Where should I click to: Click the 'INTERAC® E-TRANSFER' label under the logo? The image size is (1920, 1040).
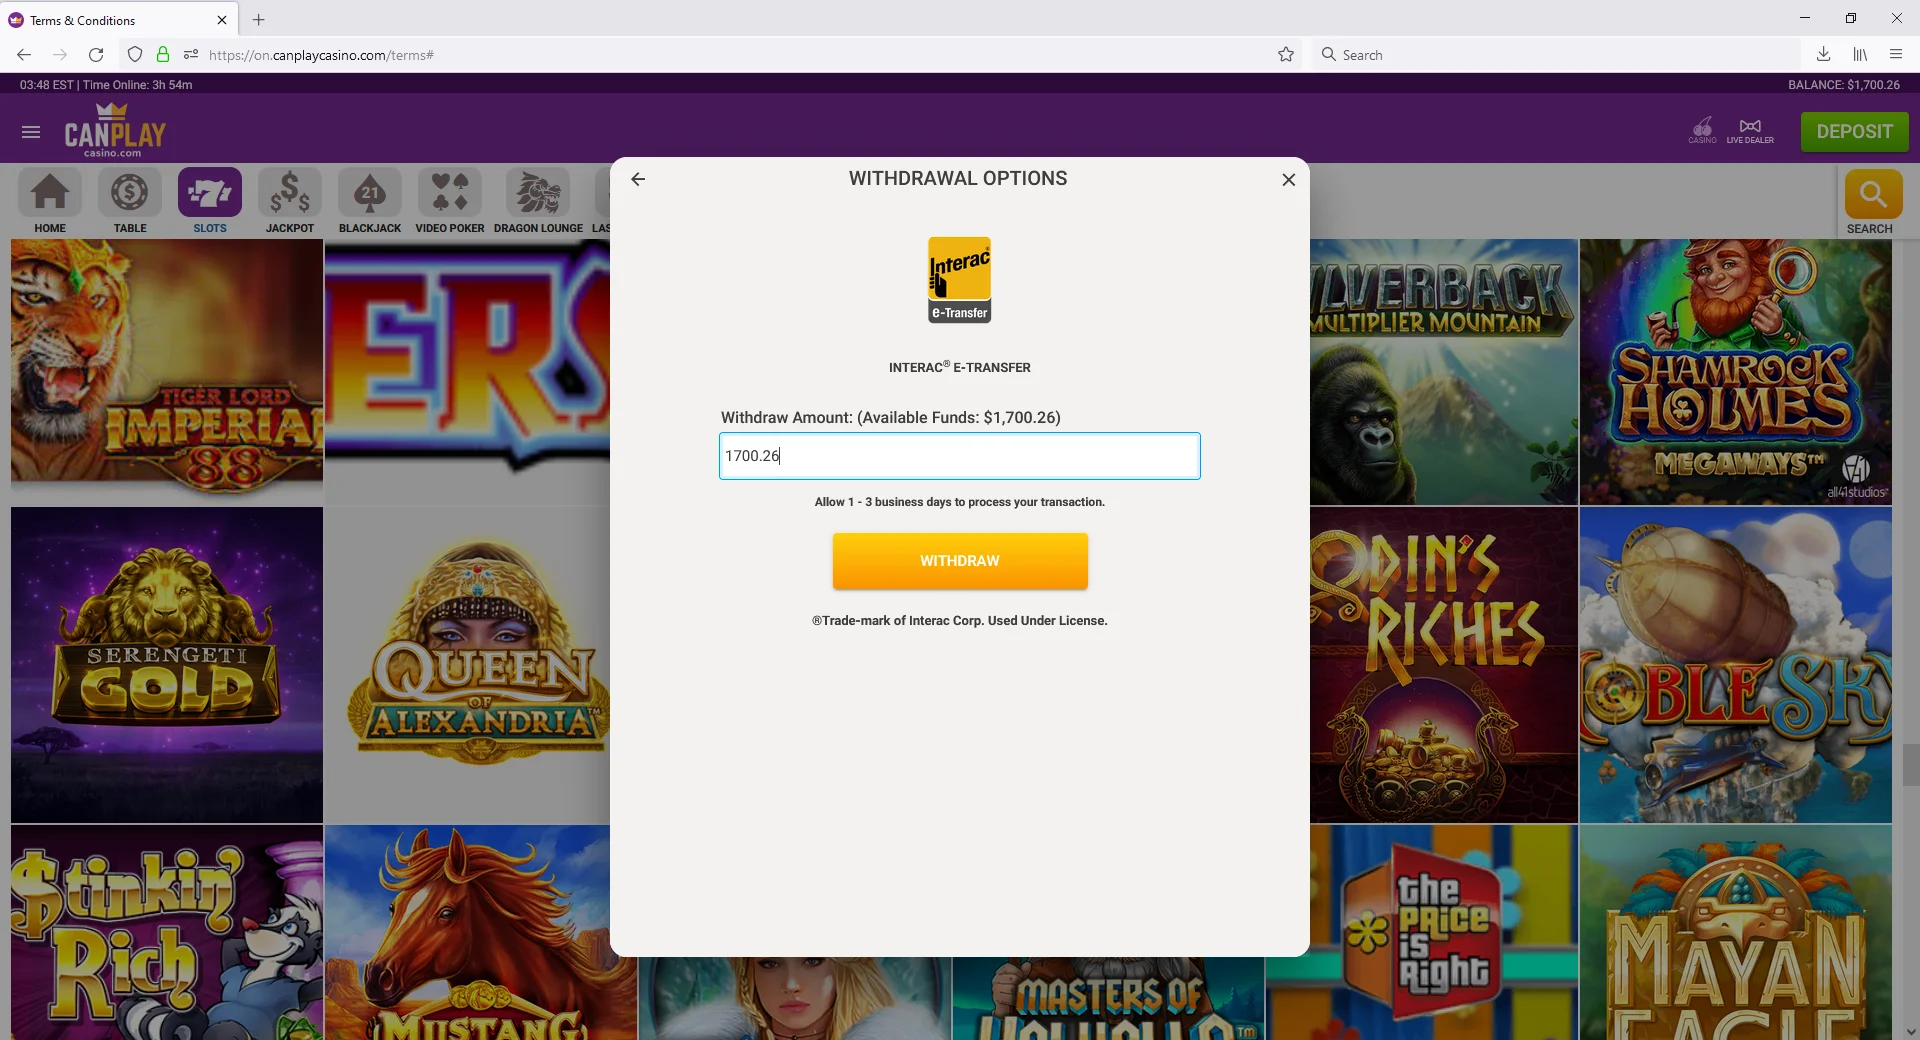coord(959,367)
